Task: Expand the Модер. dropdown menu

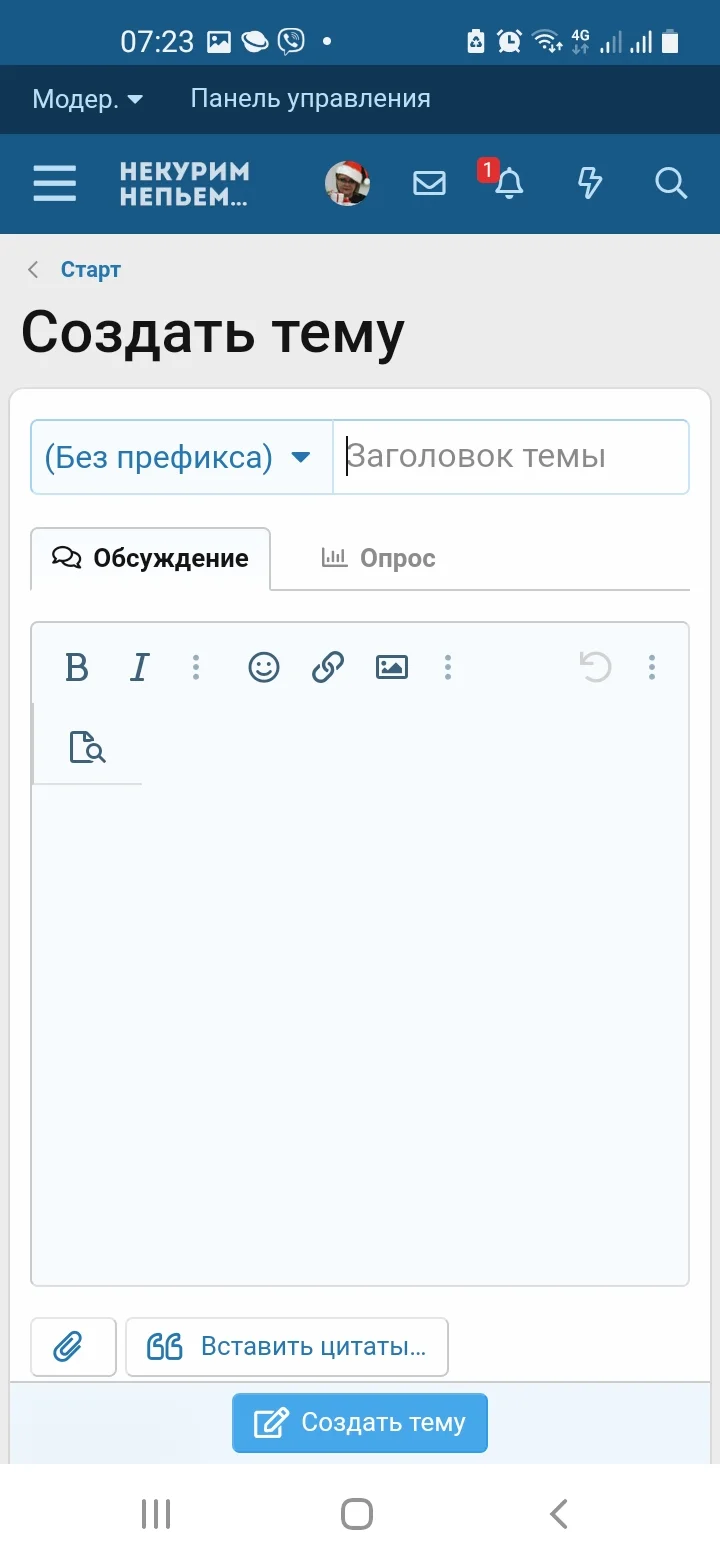Action: tap(88, 99)
